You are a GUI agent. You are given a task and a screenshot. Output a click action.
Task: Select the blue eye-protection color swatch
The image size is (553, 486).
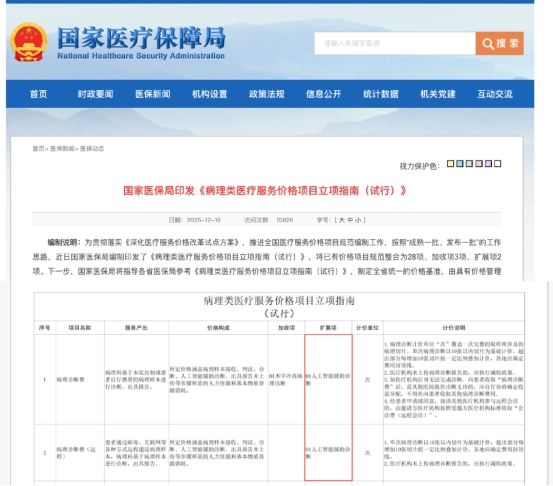460,164
